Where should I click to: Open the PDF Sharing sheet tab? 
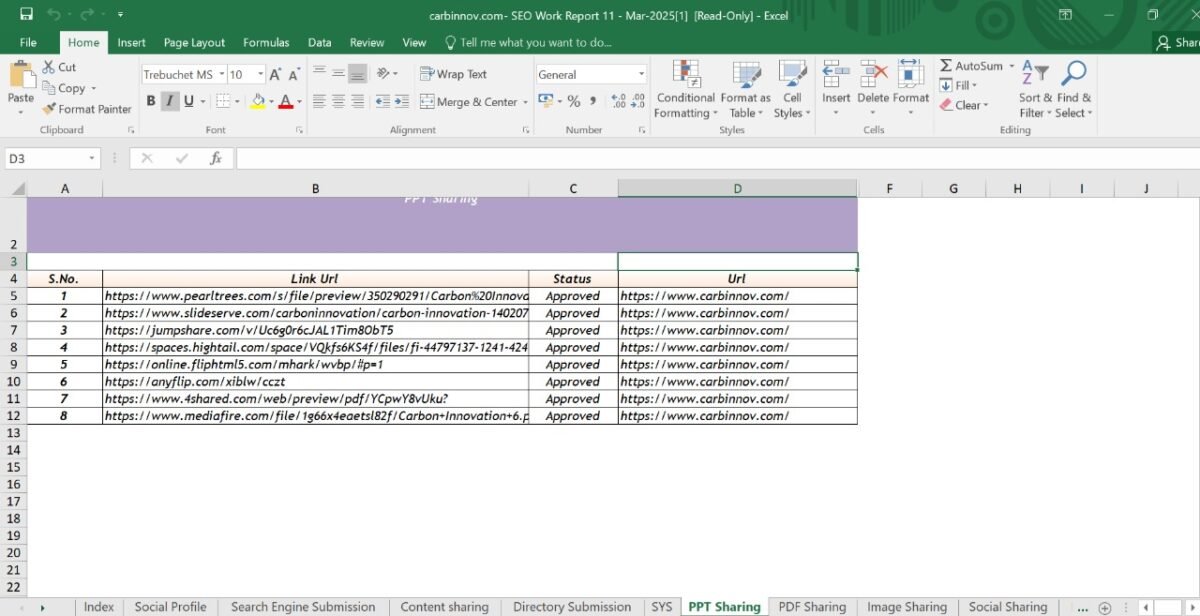(811, 607)
